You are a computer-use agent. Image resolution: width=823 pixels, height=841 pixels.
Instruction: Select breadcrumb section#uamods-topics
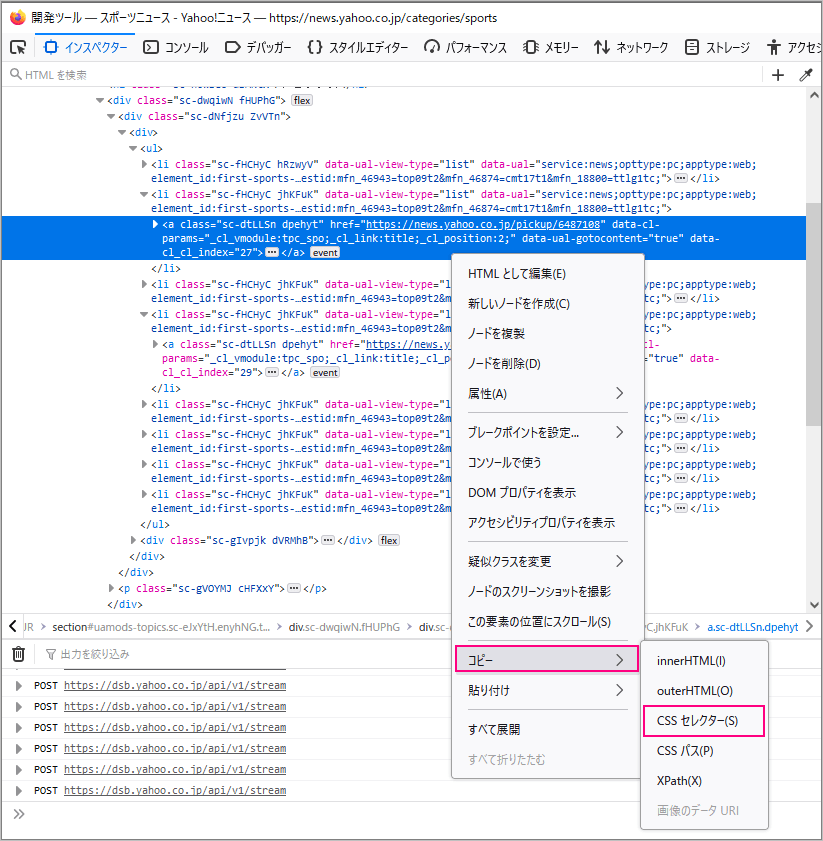[x=161, y=627]
